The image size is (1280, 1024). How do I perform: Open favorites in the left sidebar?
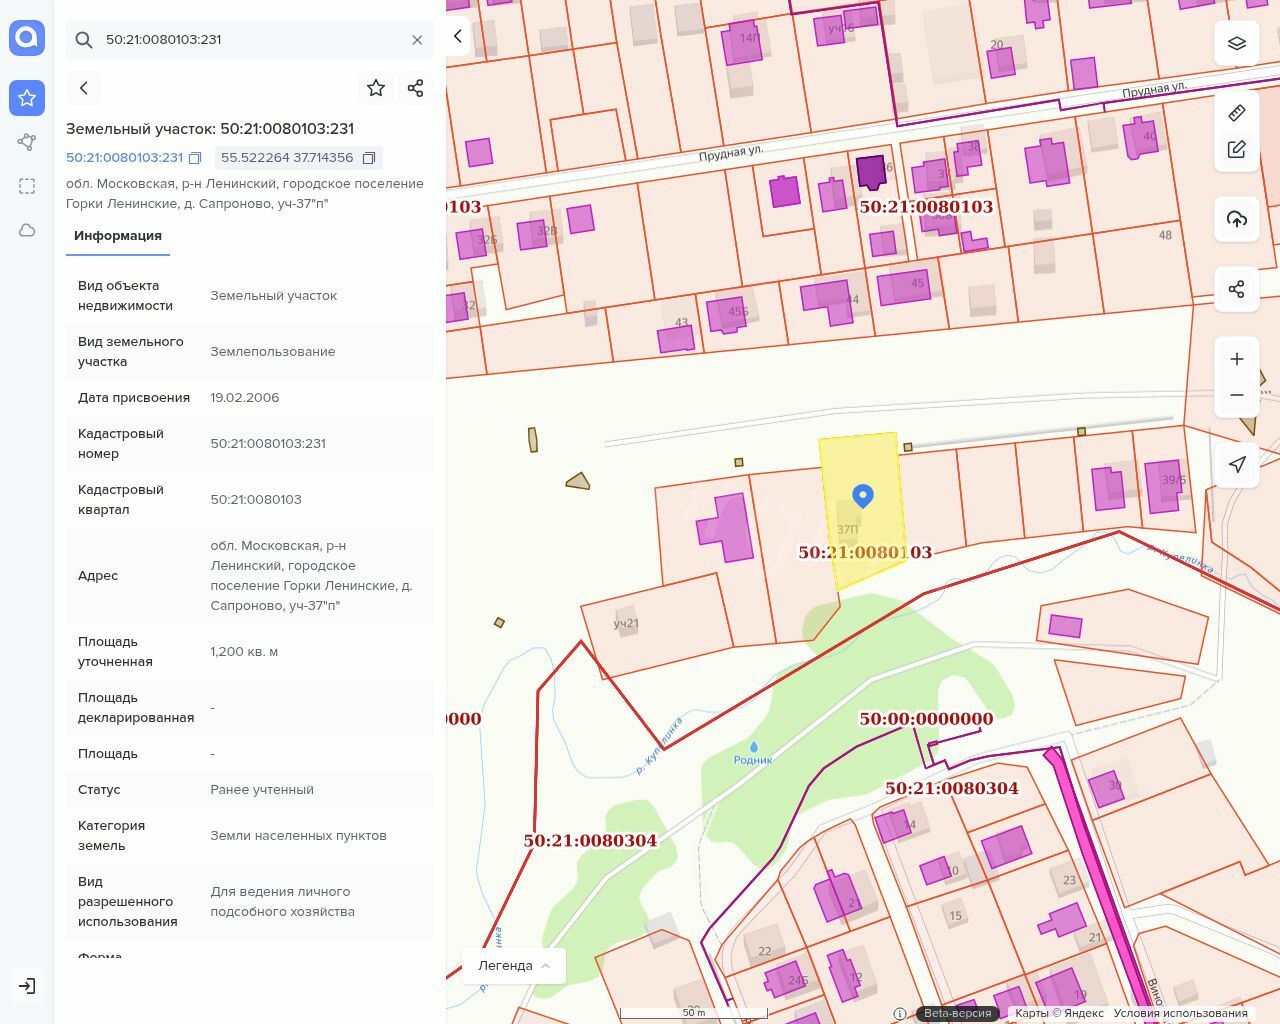(x=27, y=98)
